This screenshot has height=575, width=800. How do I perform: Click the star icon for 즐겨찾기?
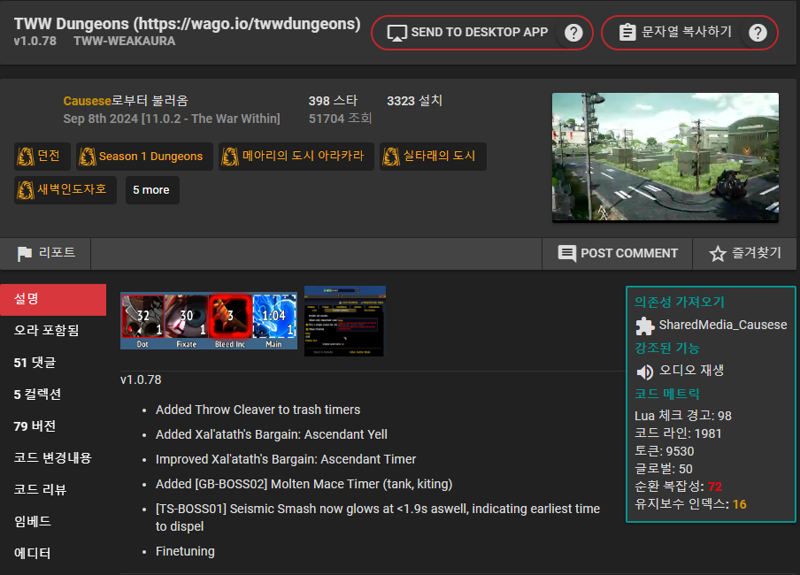[717, 254]
